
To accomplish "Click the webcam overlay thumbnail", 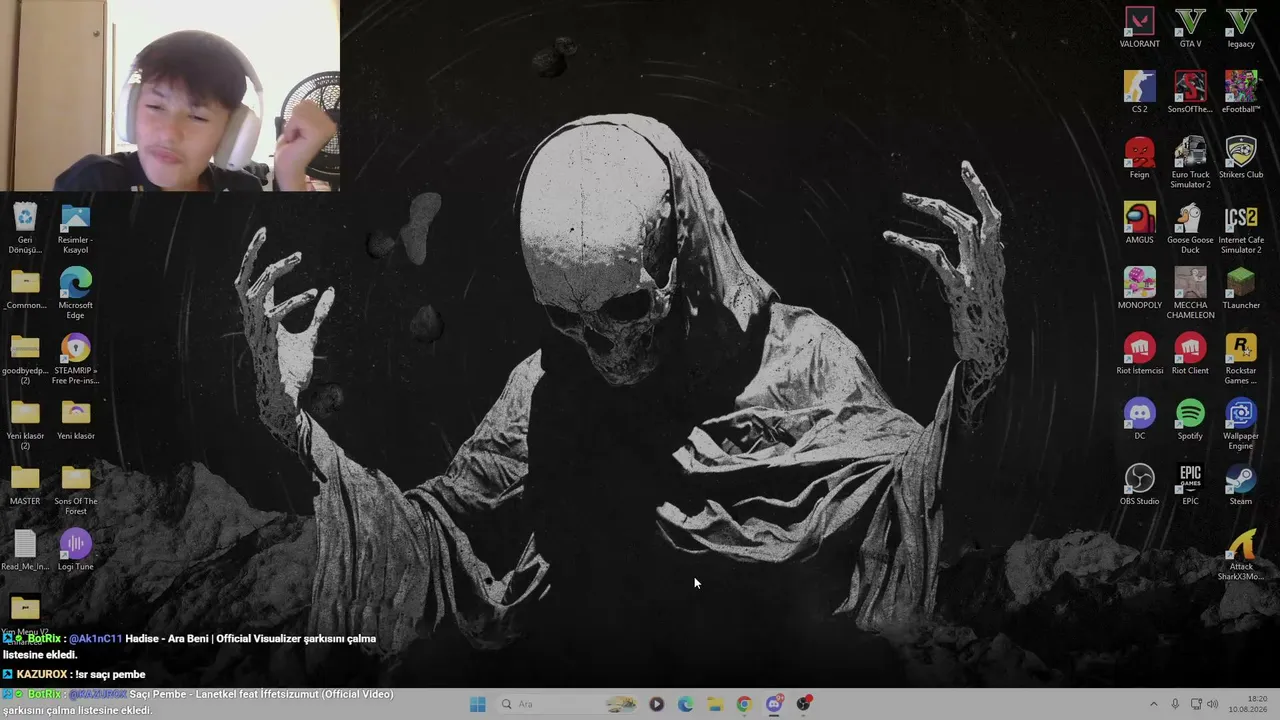I will point(170,95).
